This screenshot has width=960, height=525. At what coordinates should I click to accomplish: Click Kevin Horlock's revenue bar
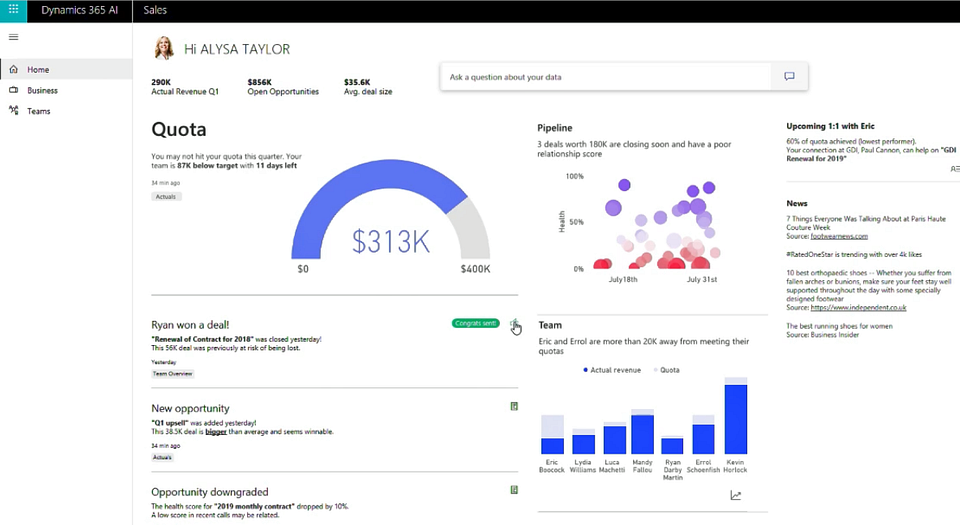(x=735, y=419)
